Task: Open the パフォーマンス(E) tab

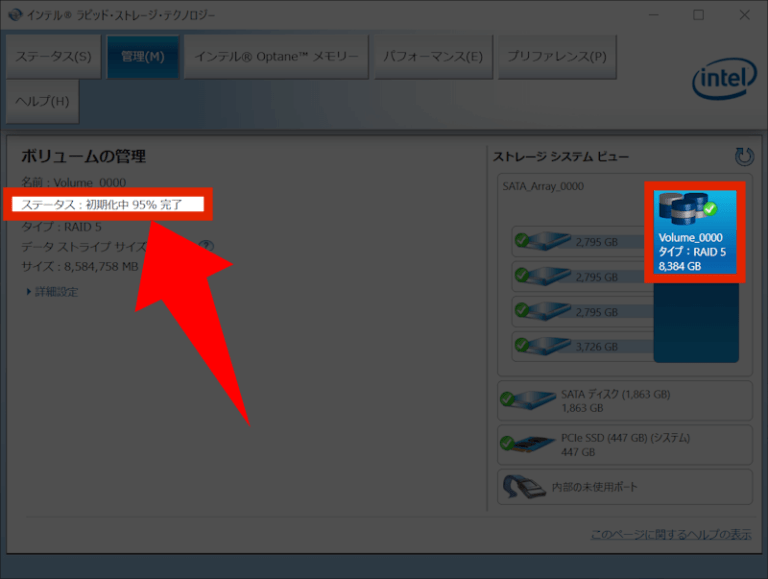Action: point(433,56)
